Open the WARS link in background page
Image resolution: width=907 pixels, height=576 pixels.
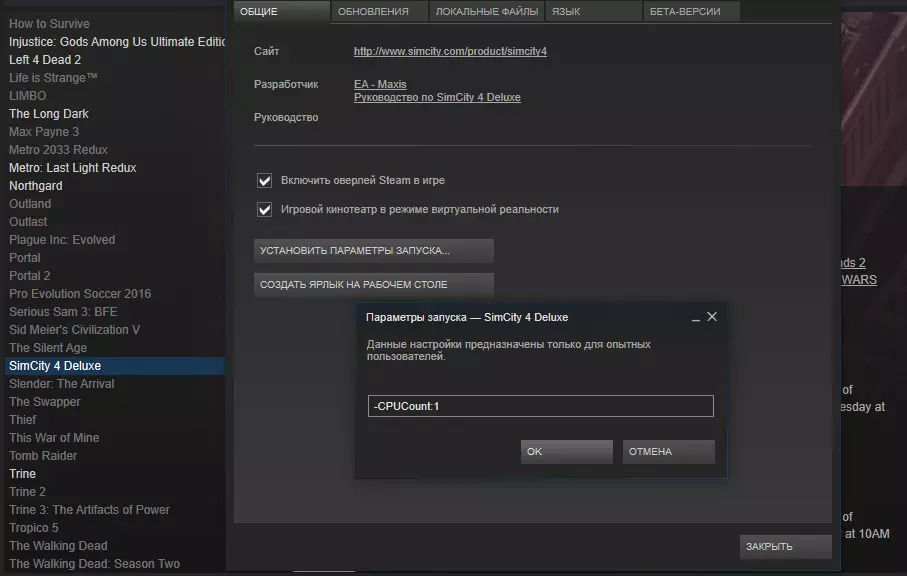(x=859, y=280)
